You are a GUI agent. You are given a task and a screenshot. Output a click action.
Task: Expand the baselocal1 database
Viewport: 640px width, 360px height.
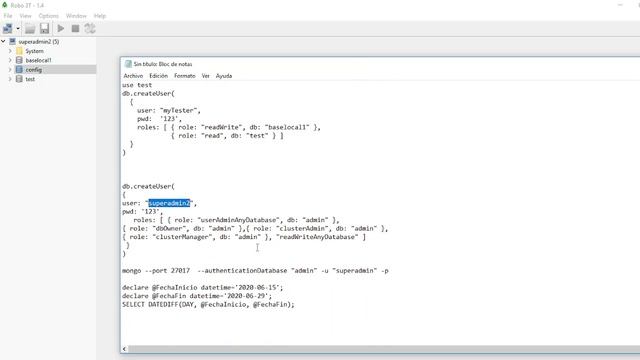tap(10, 60)
